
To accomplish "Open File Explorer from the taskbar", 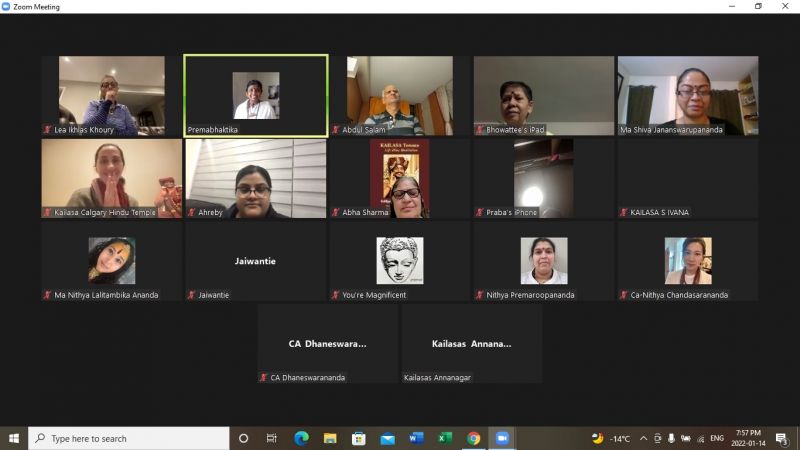I will (330, 438).
